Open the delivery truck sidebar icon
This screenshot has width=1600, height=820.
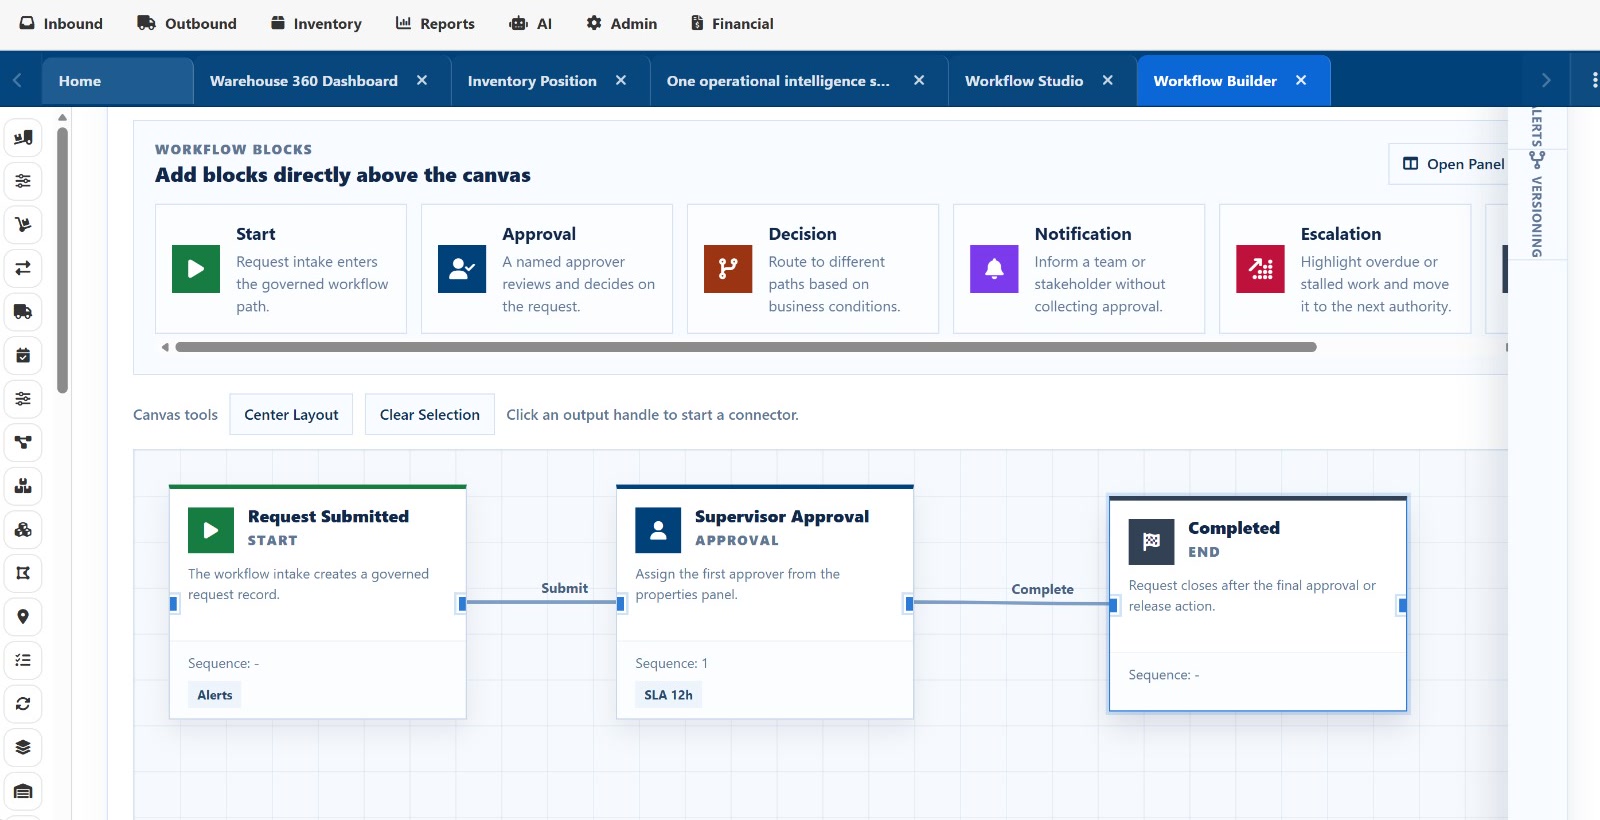23,312
